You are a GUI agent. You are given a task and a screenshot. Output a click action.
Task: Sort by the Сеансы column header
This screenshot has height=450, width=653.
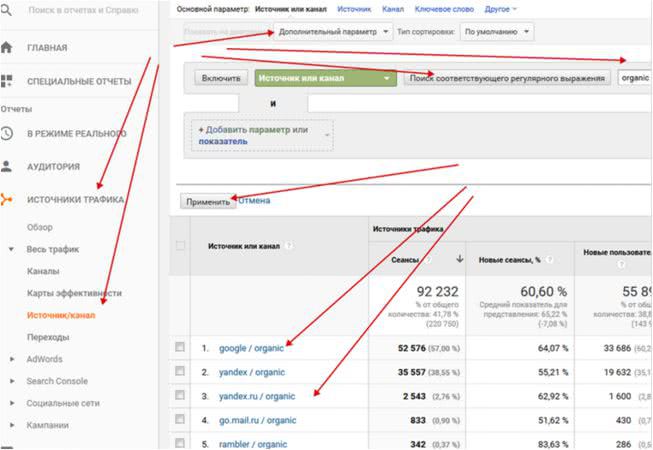(405, 260)
